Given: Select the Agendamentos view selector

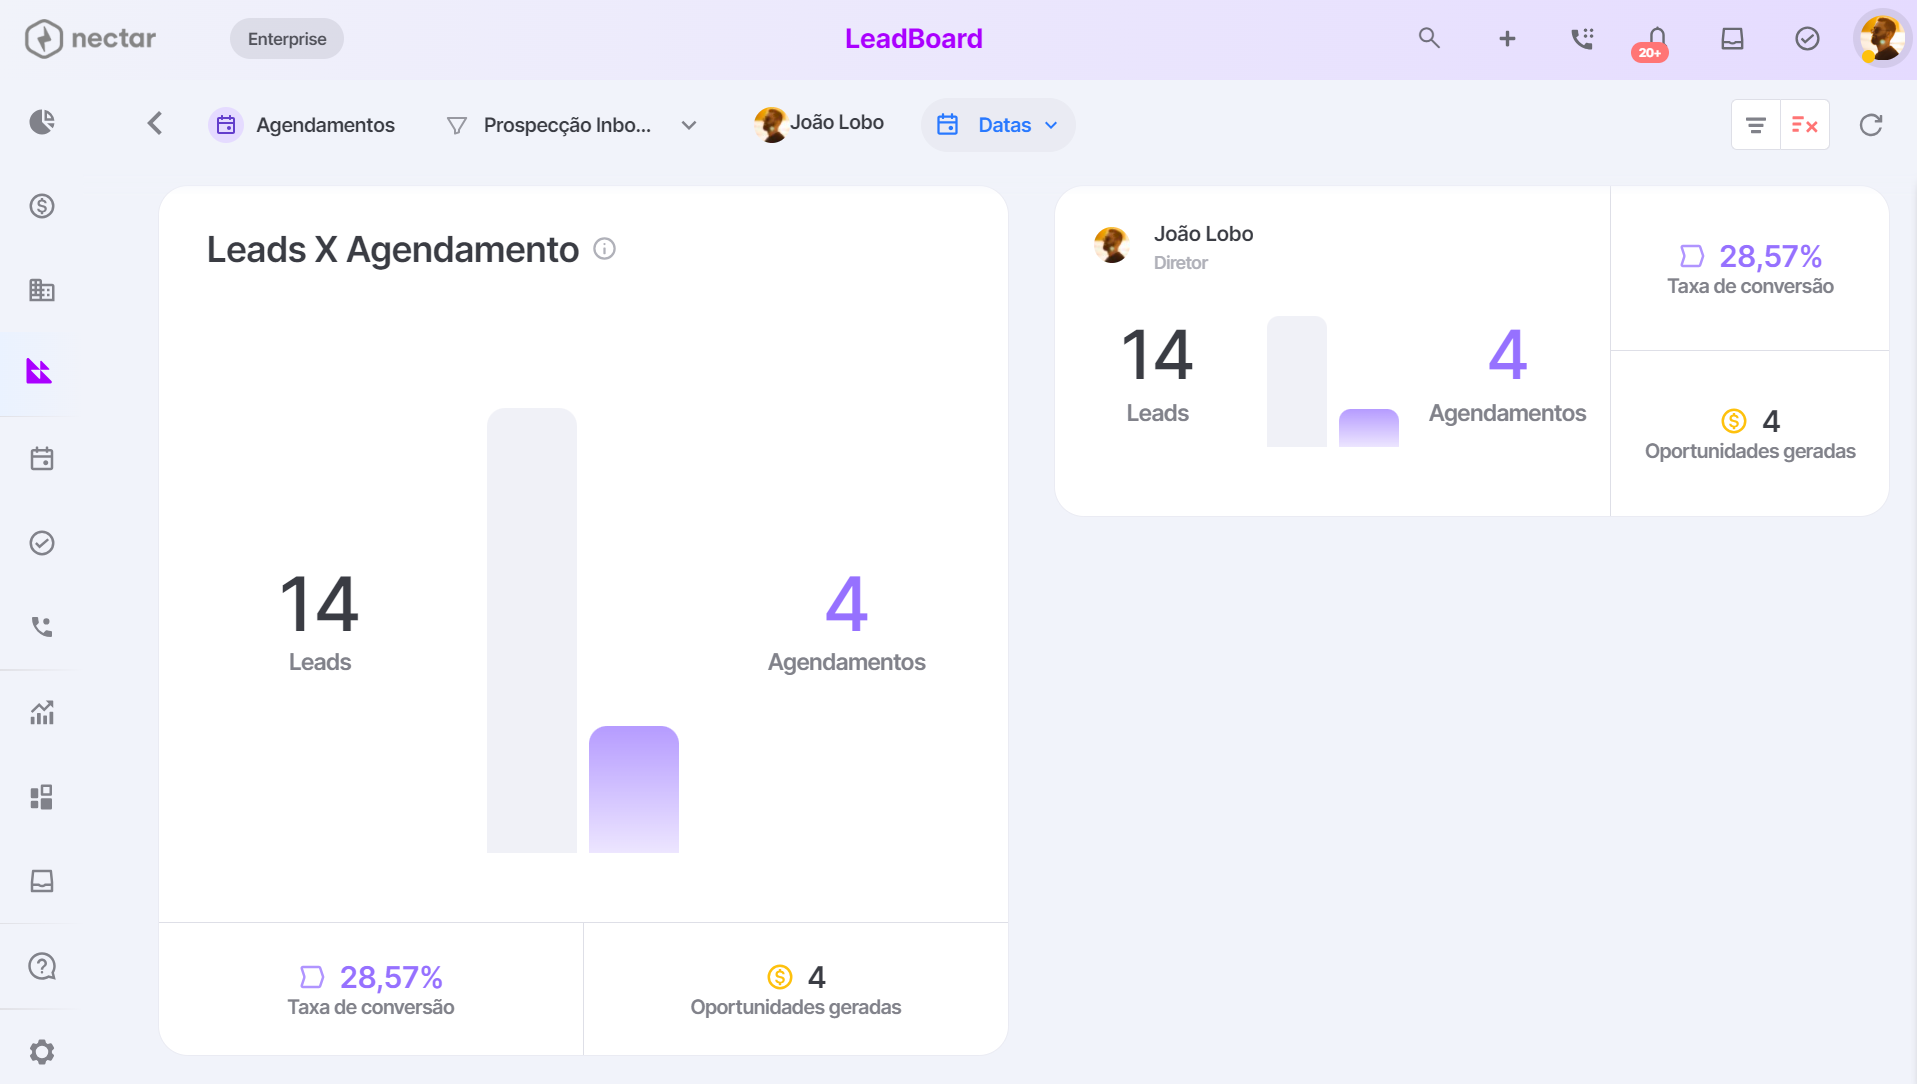Looking at the screenshot, I should point(302,125).
